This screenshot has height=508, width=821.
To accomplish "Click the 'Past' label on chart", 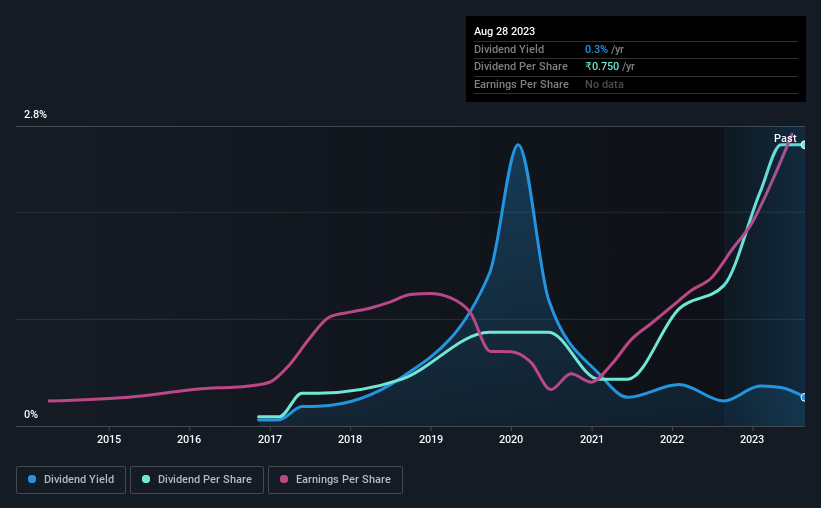I will tap(785, 138).
